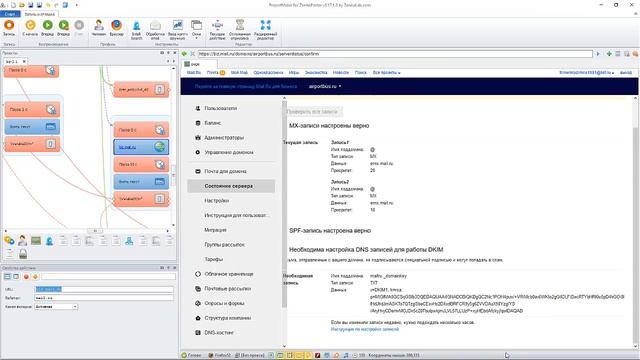Click the new document icon in quick access bar

point(13,5)
